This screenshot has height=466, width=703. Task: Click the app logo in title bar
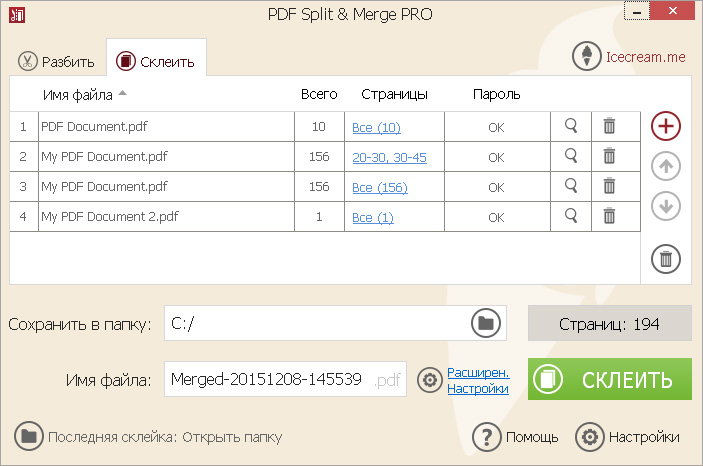[17, 15]
